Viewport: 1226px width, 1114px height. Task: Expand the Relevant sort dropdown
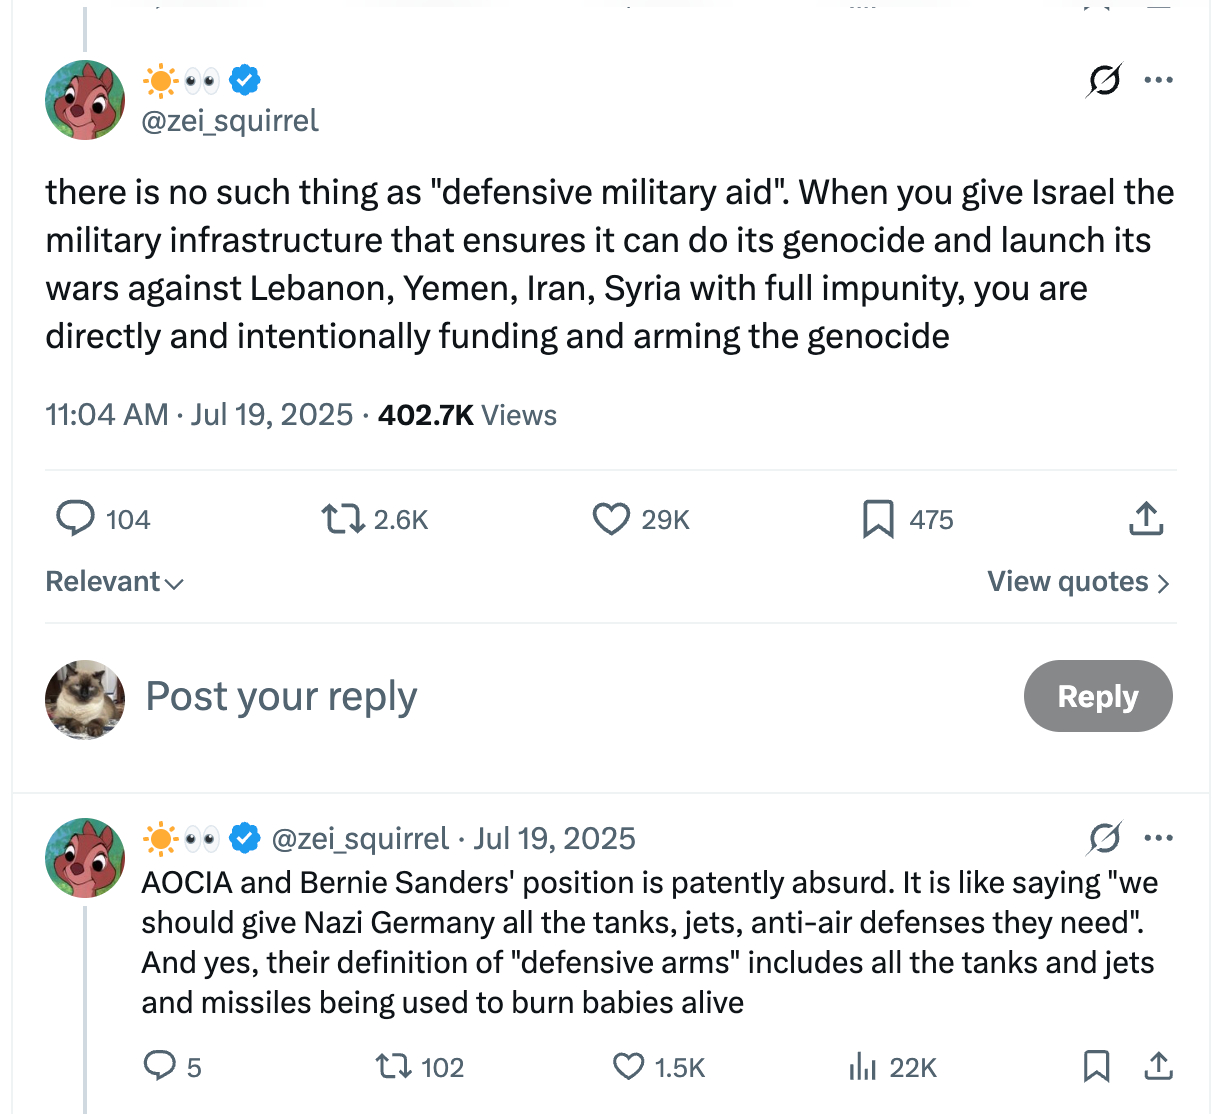[114, 582]
